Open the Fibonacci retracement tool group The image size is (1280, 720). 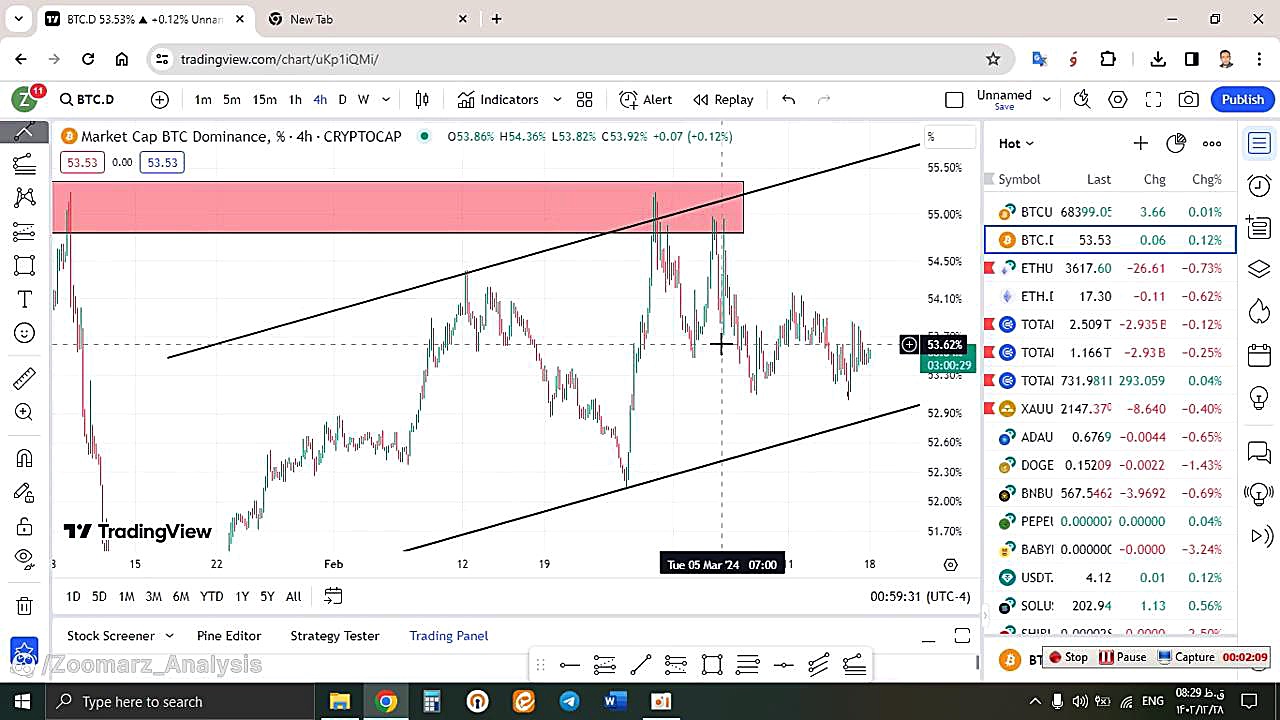(24, 164)
